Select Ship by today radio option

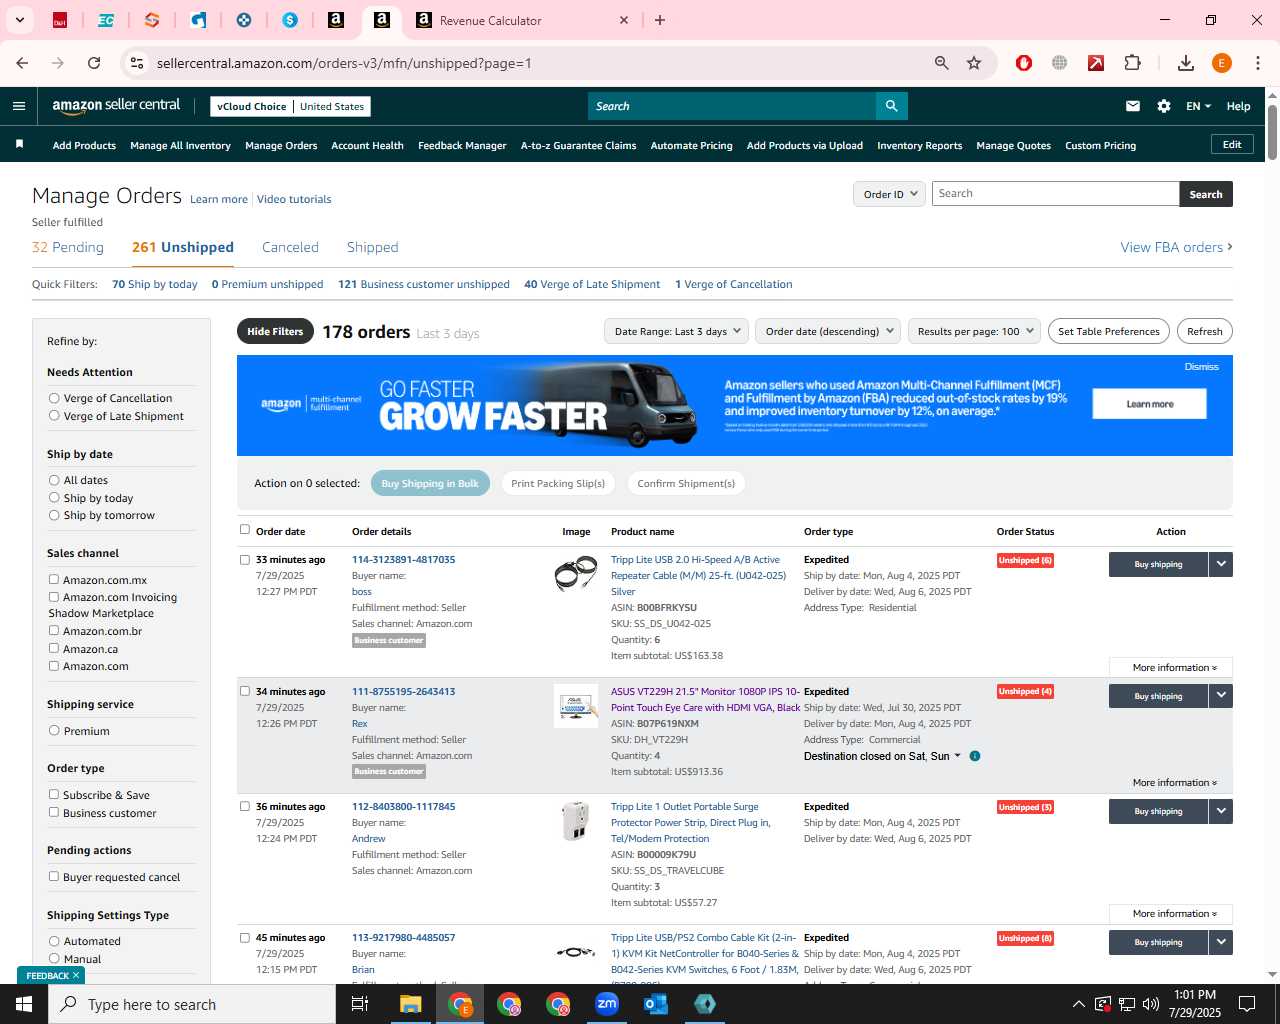54,498
